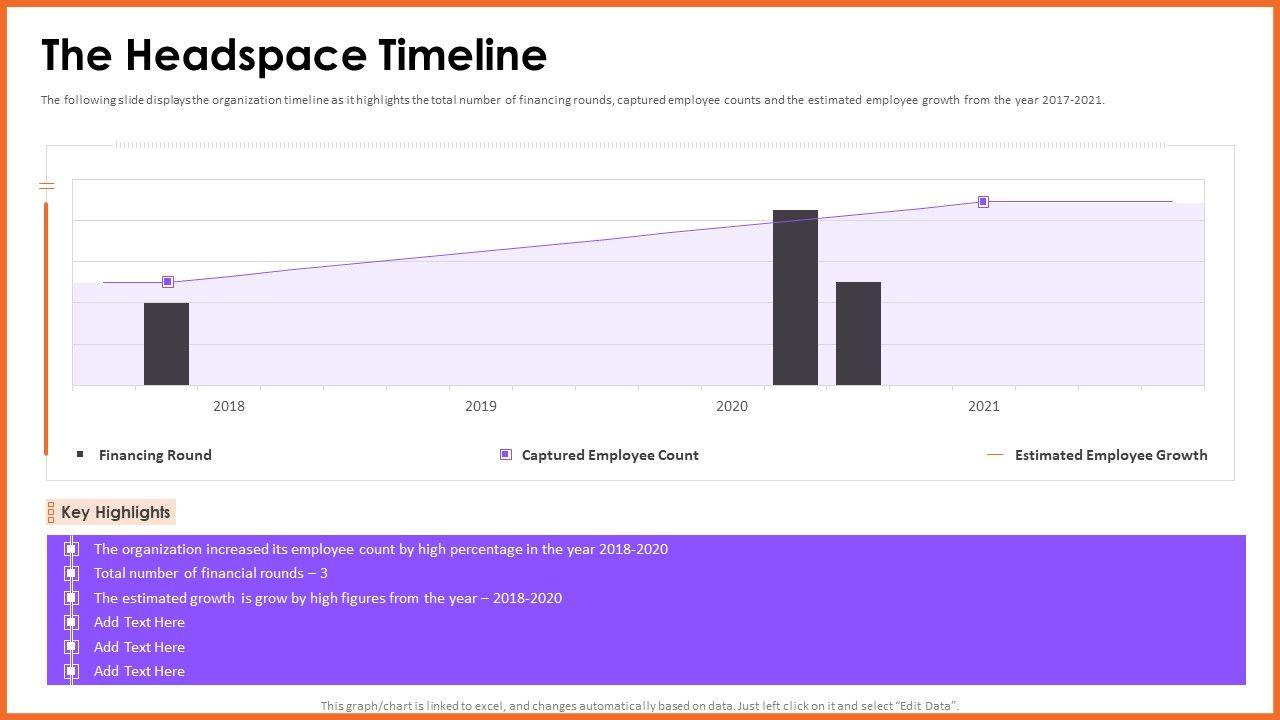
Task: Click the 2019 axis label
Action: (481, 406)
